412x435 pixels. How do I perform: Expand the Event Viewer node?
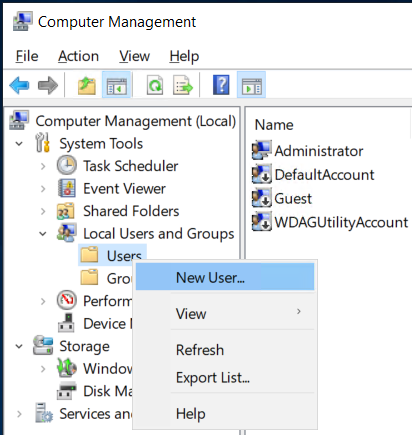[x=43, y=189]
